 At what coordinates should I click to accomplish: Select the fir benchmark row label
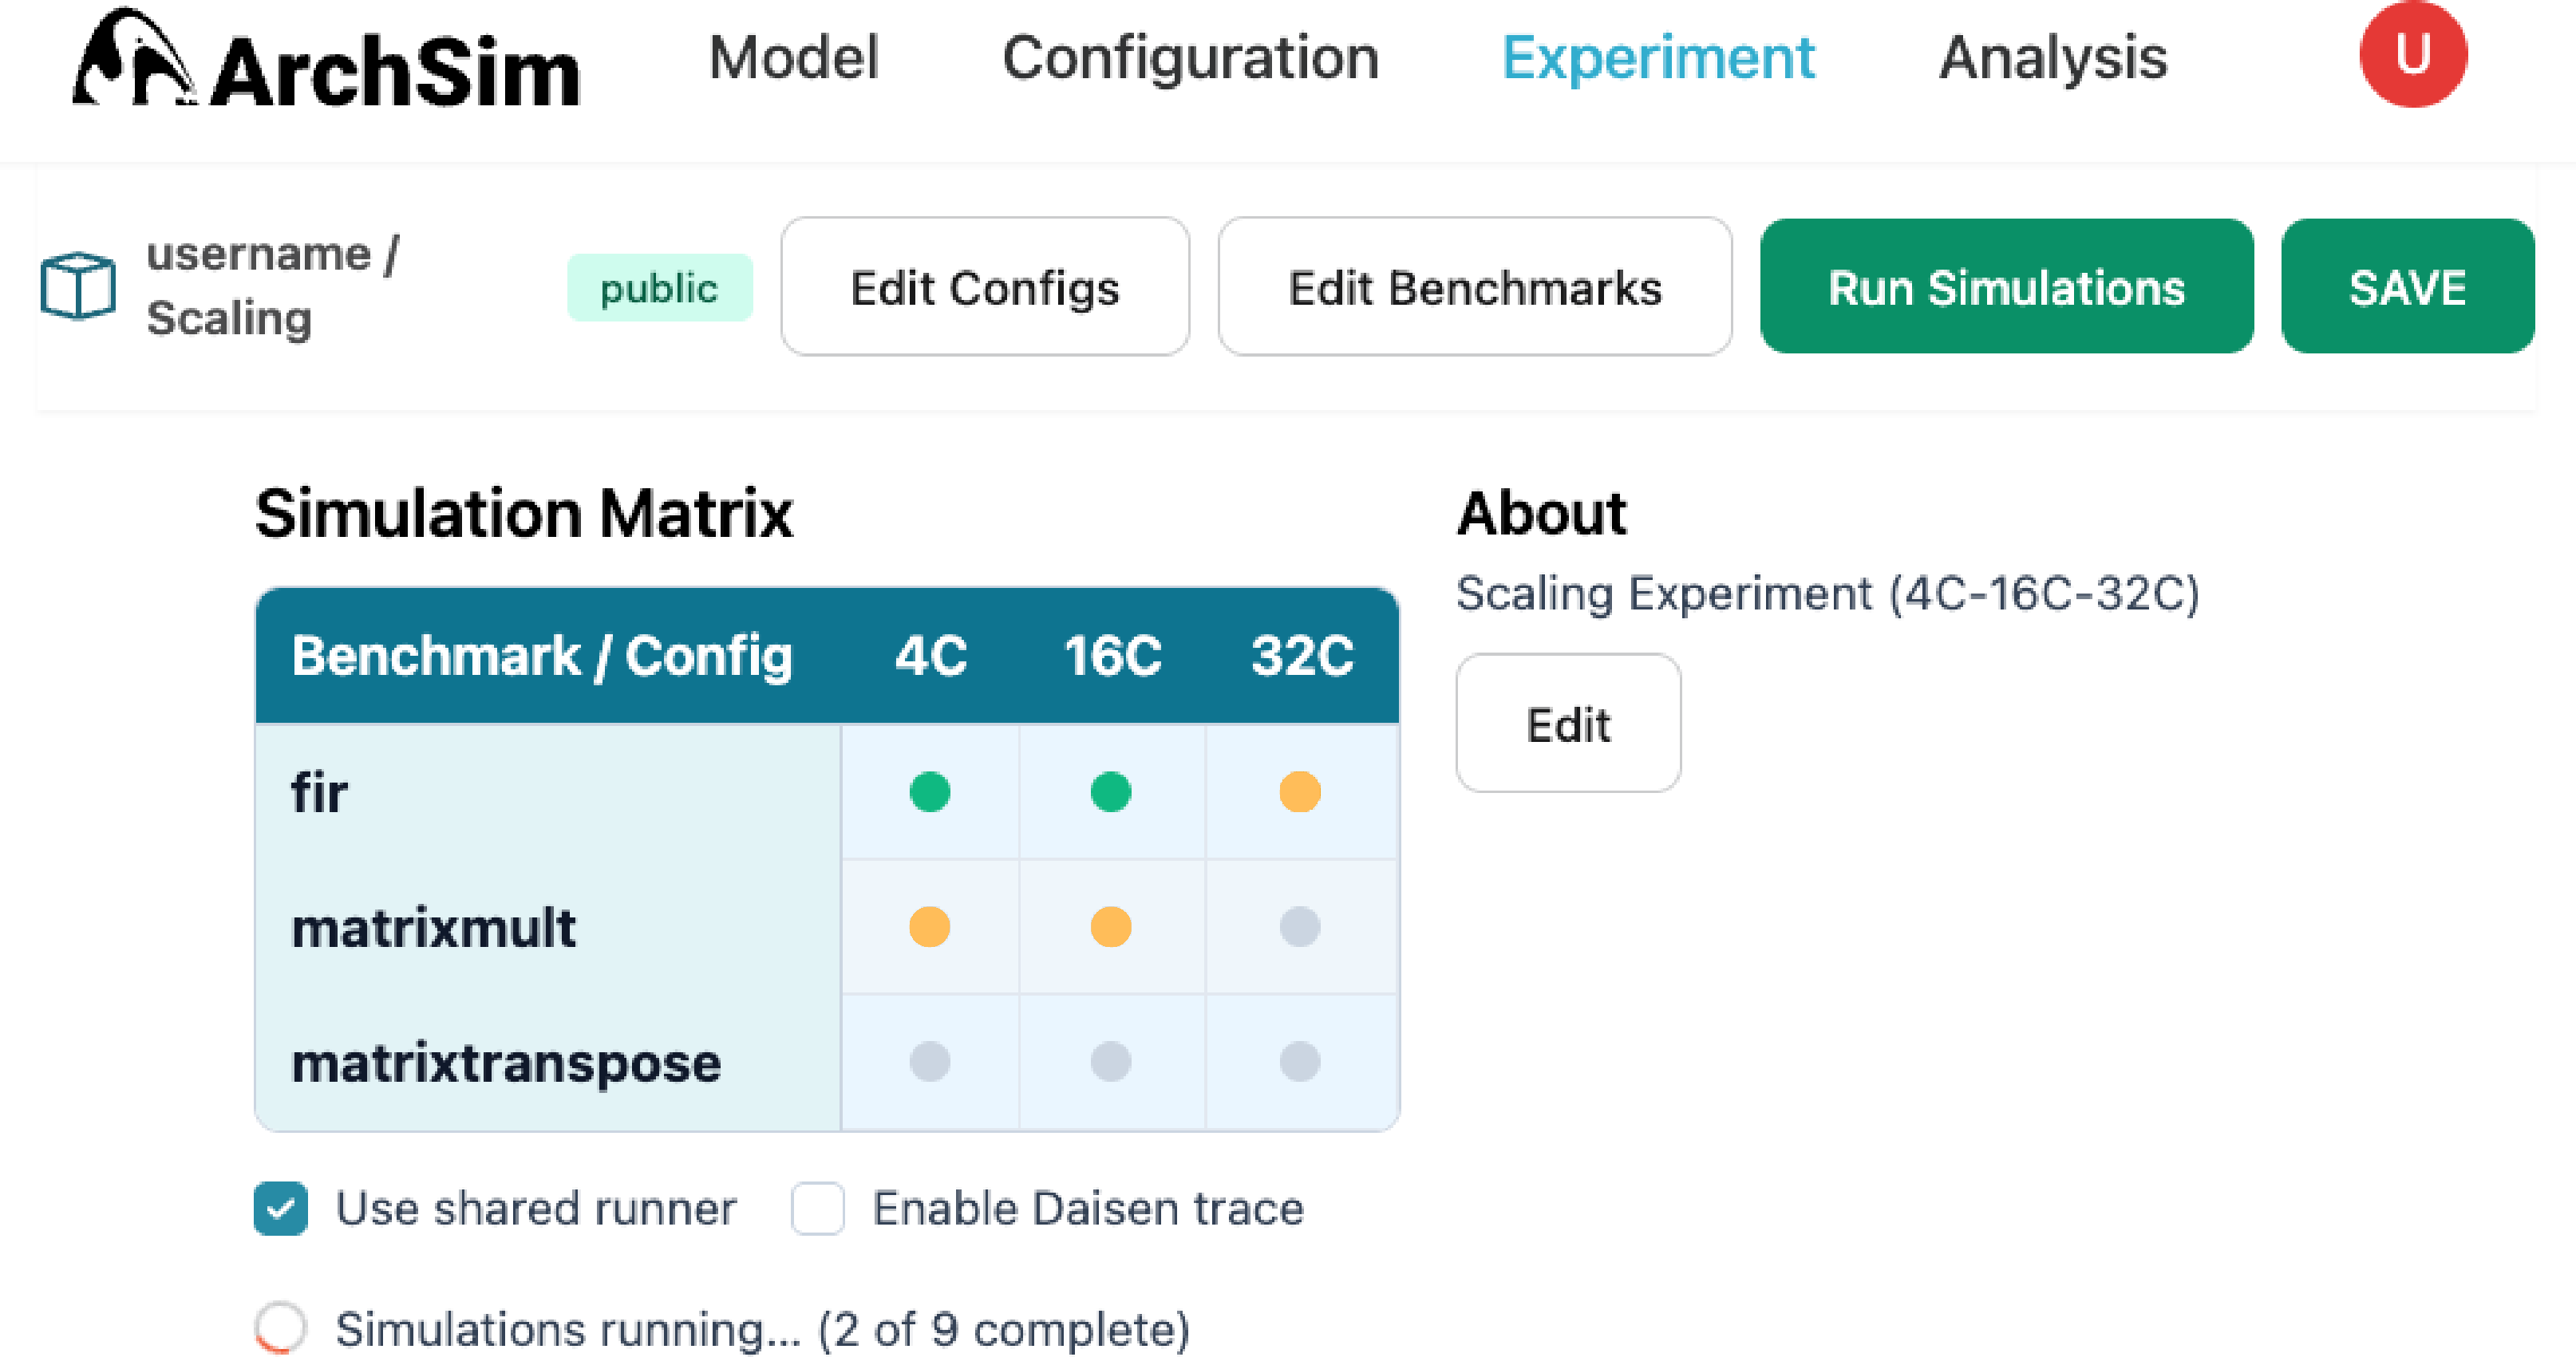[319, 792]
